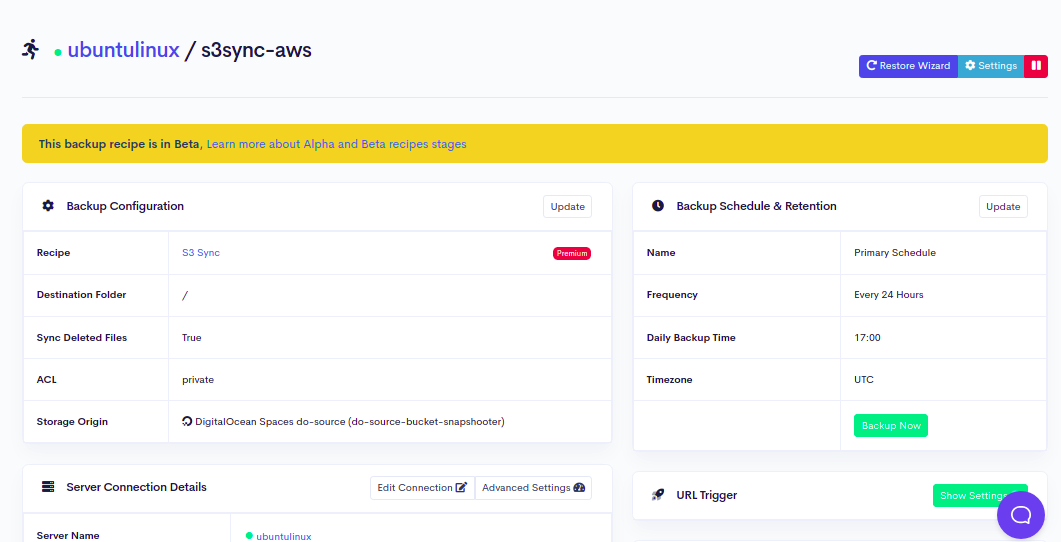
Task: Open Edit Connection
Action: [422, 488]
